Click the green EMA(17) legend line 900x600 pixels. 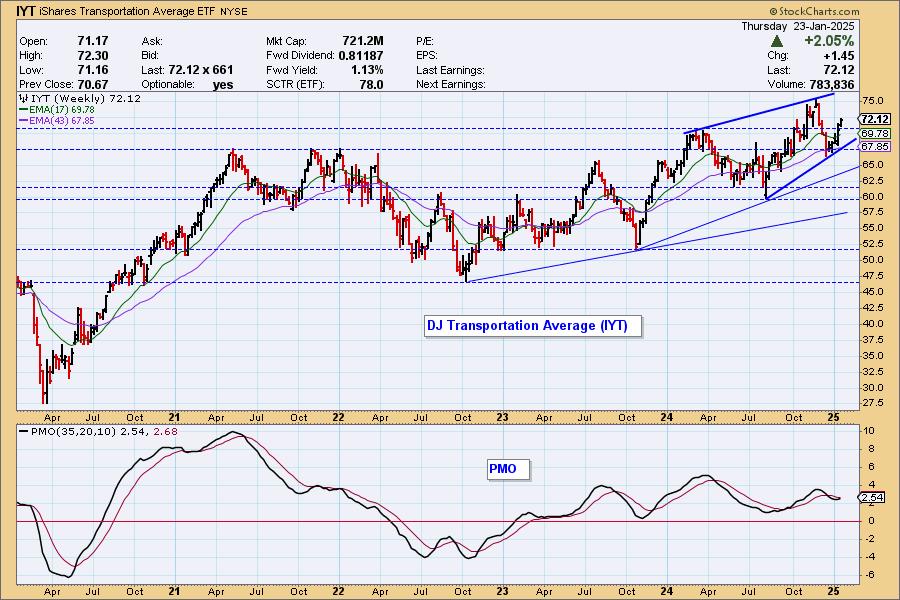tap(23, 109)
